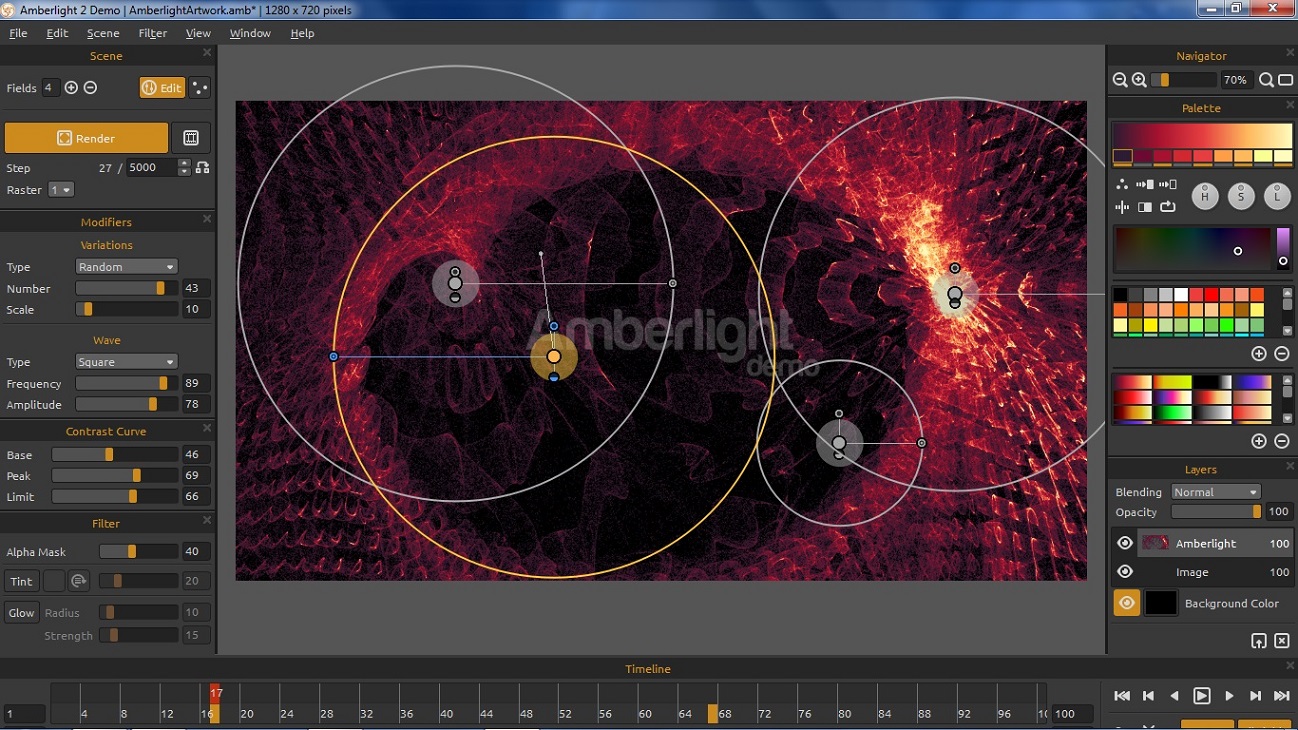The image size is (1298, 730).
Task: Go to previous keyframe
Action: (x=1149, y=696)
